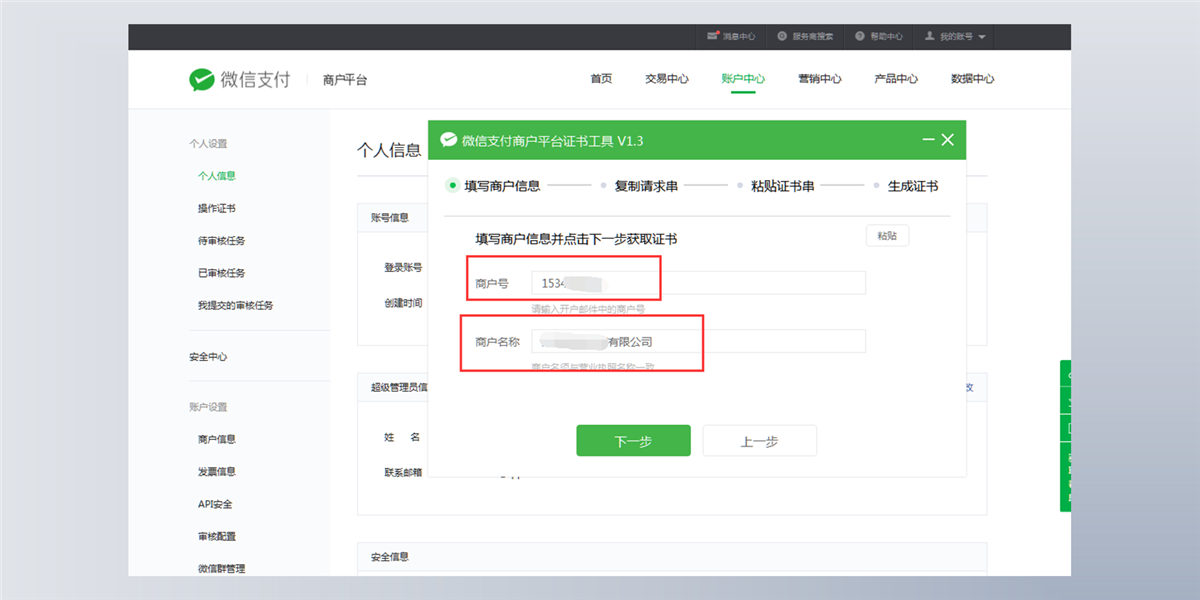Switch to 产品中心 tab

coord(896,79)
